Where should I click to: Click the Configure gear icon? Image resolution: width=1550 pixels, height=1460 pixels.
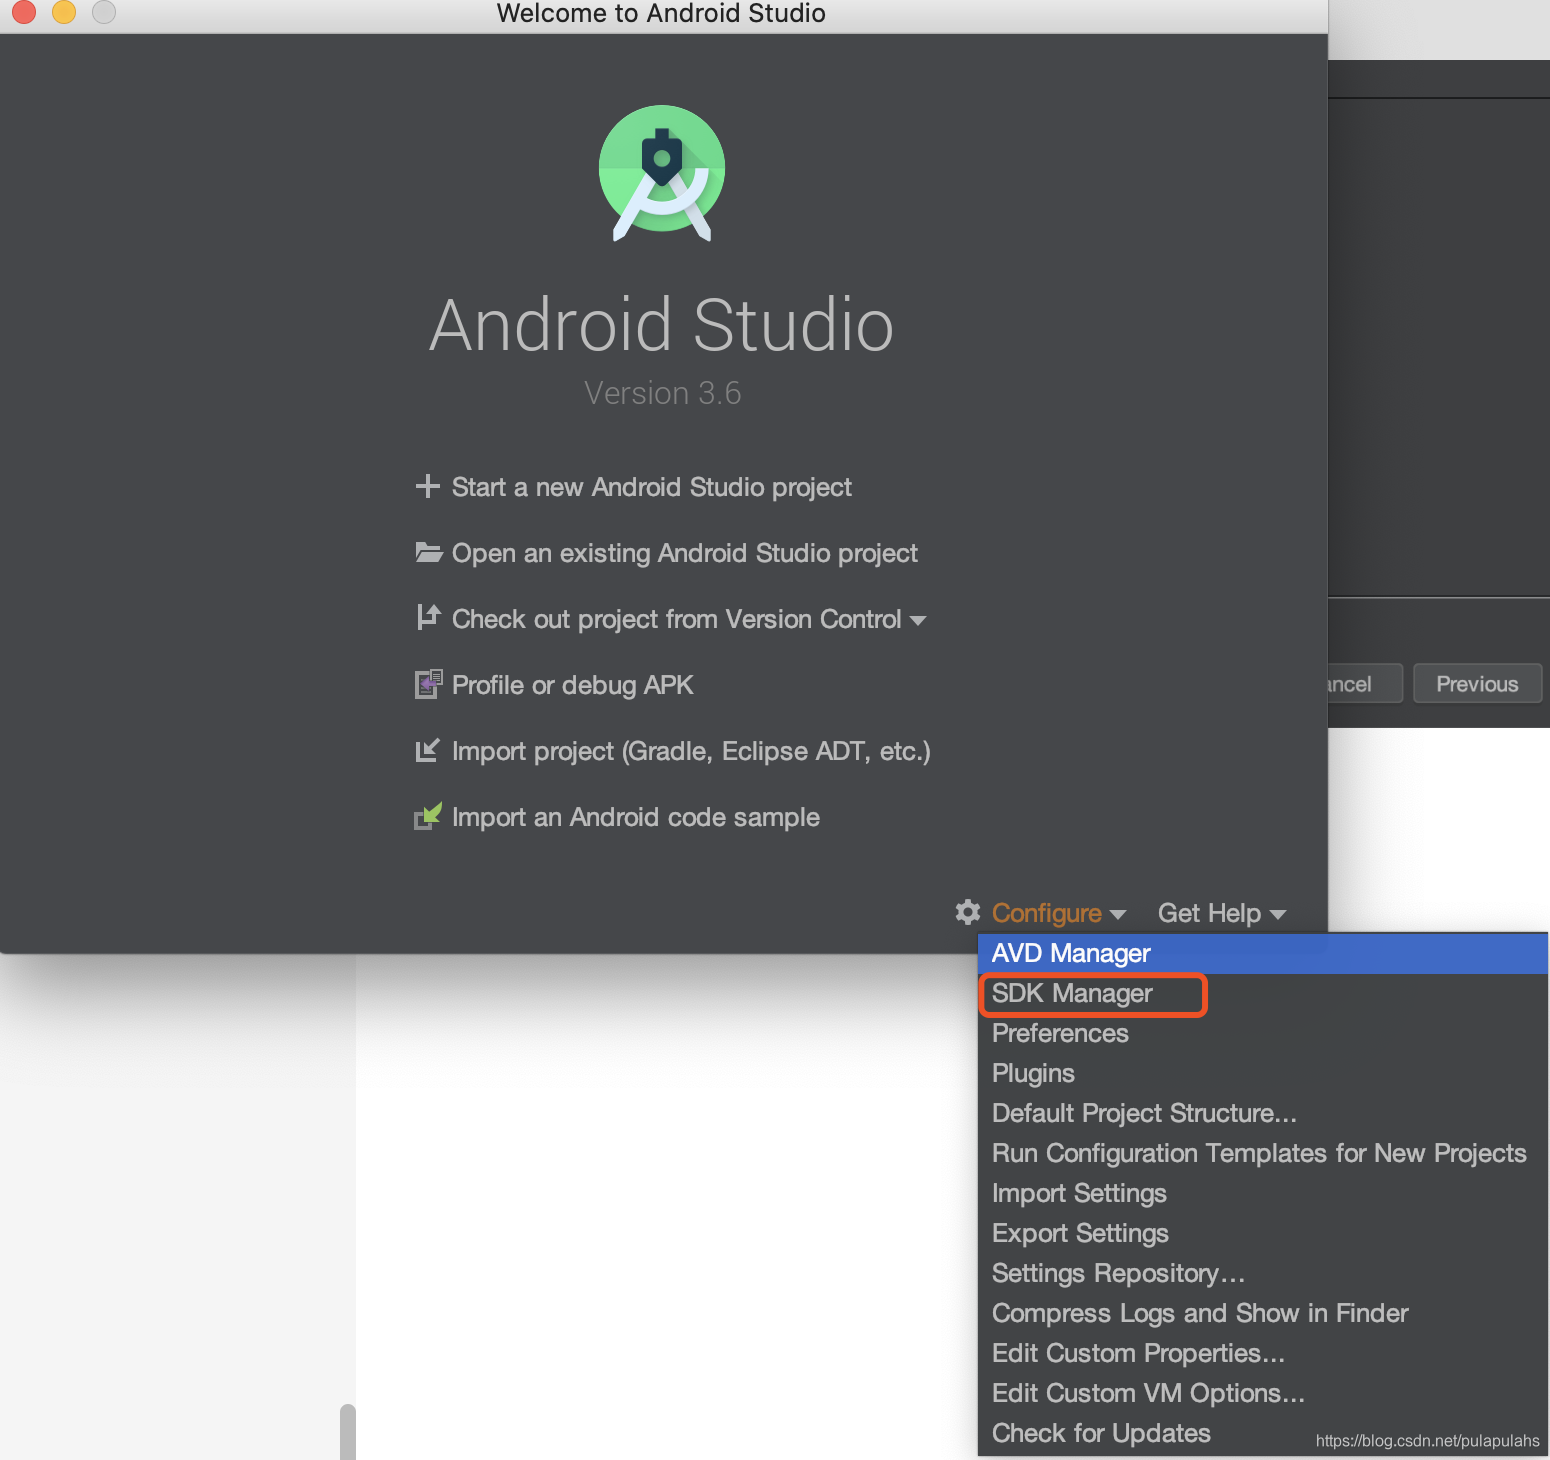[968, 912]
